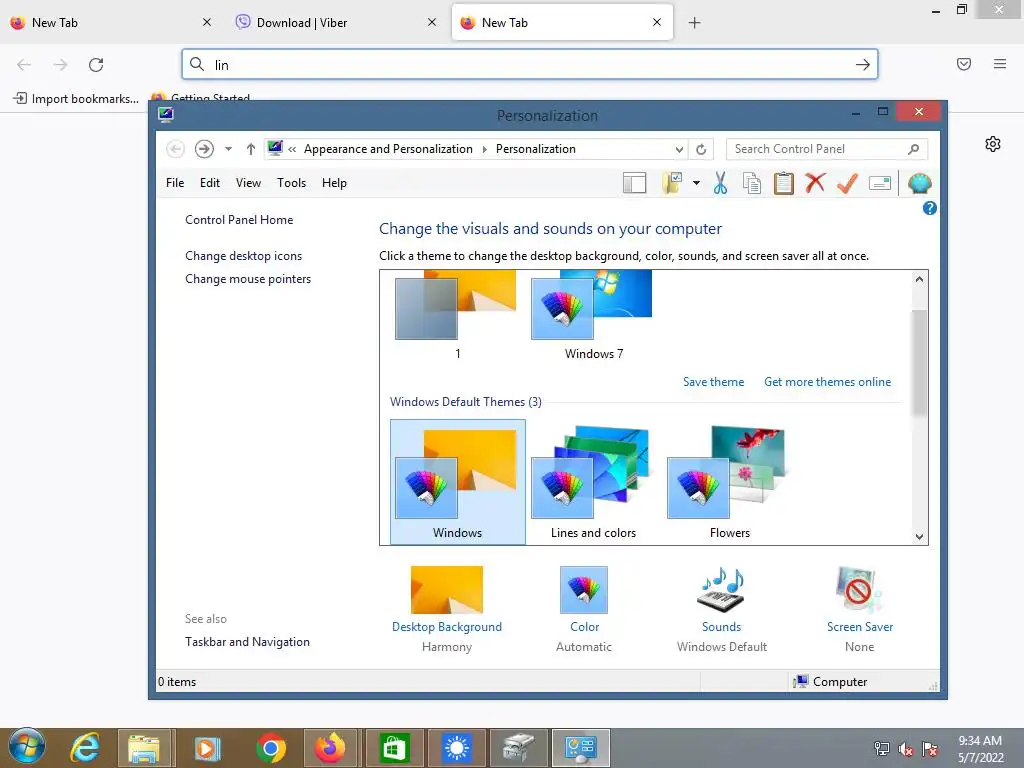Open File Explorer from taskbar
This screenshot has height=768, width=1024.
pos(144,748)
